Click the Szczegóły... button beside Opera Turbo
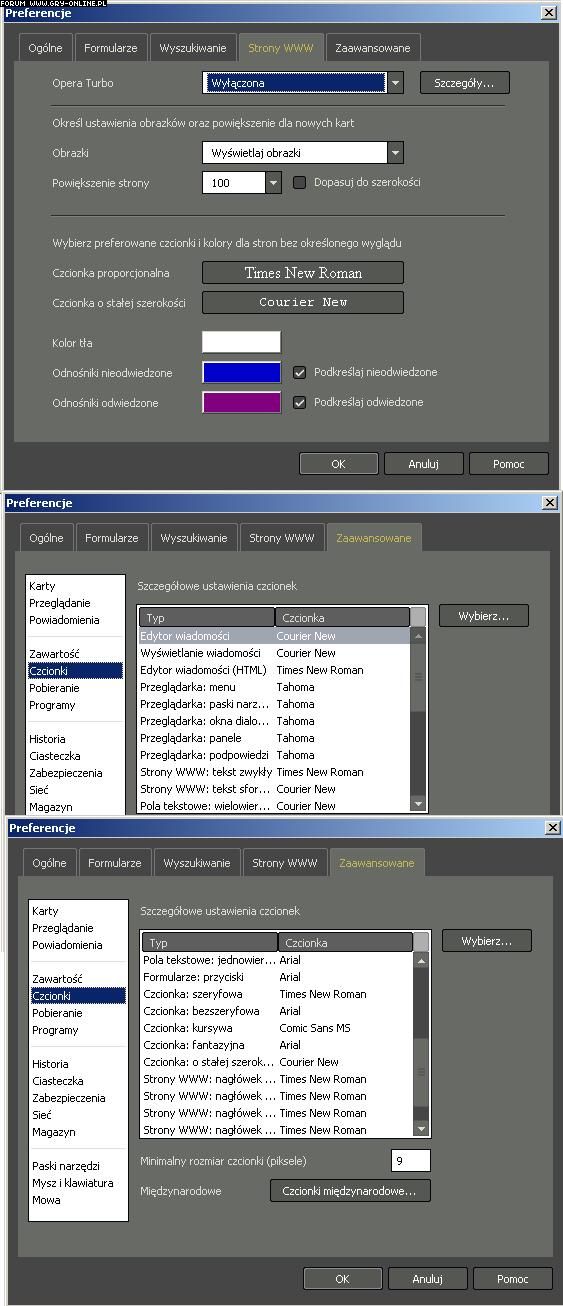Screen dimensions: 563x1306 tap(465, 83)
